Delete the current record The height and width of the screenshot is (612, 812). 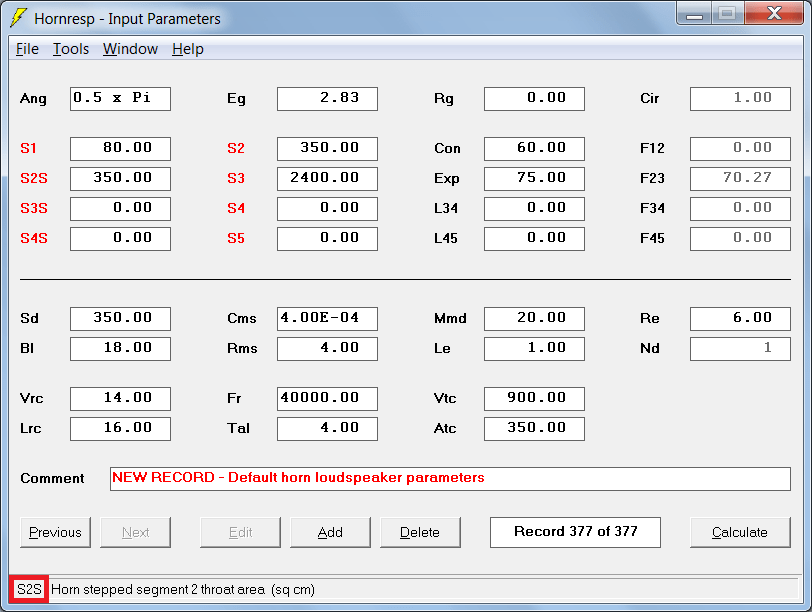(420, 532)
